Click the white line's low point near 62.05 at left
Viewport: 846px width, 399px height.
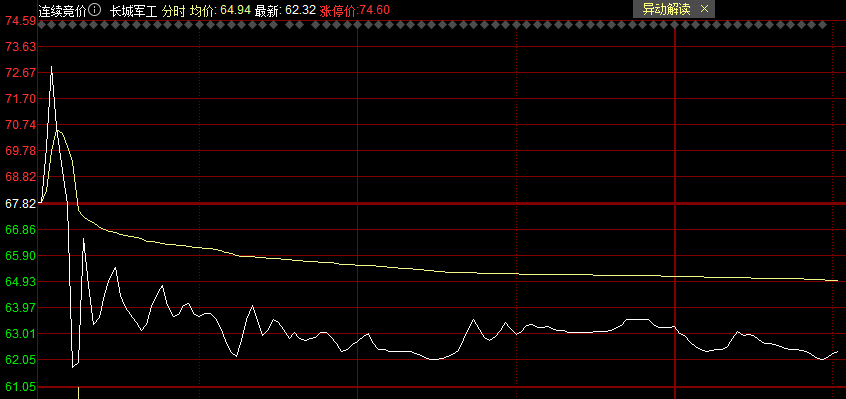pos(73,367)
